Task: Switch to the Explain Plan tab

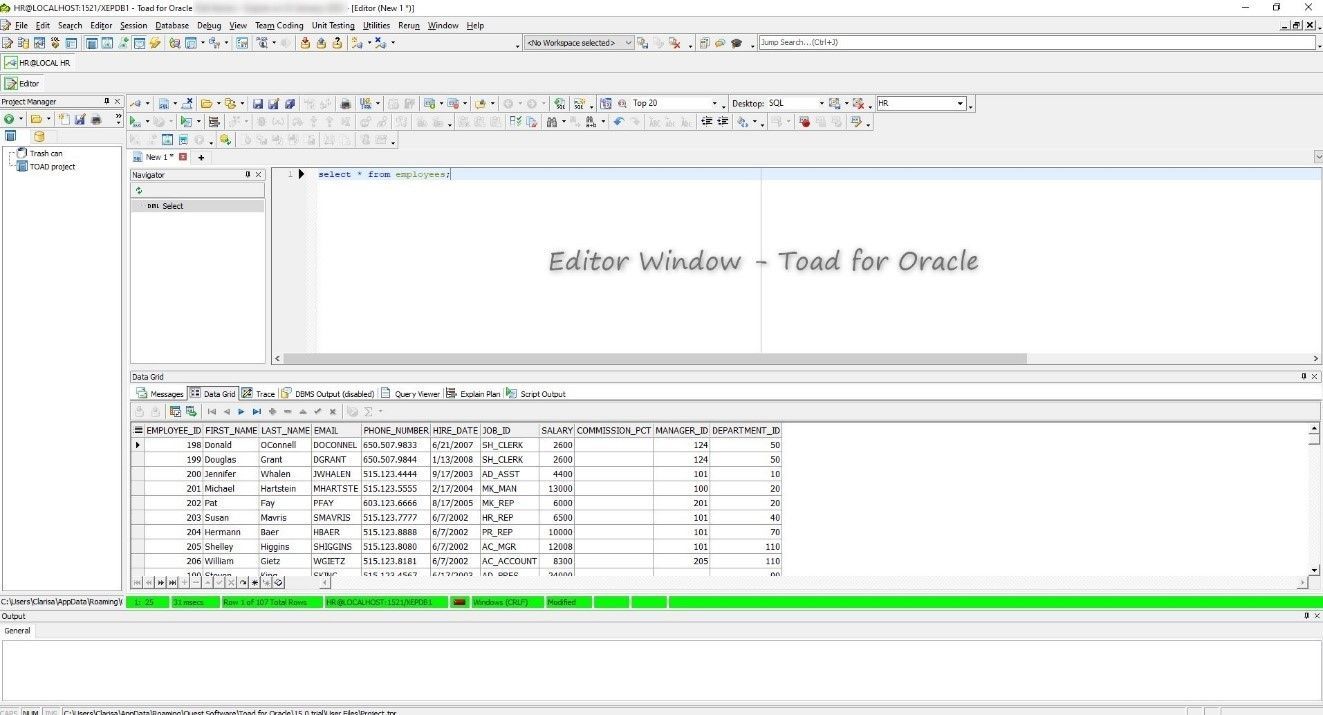Action: click(x=473, y=394)
